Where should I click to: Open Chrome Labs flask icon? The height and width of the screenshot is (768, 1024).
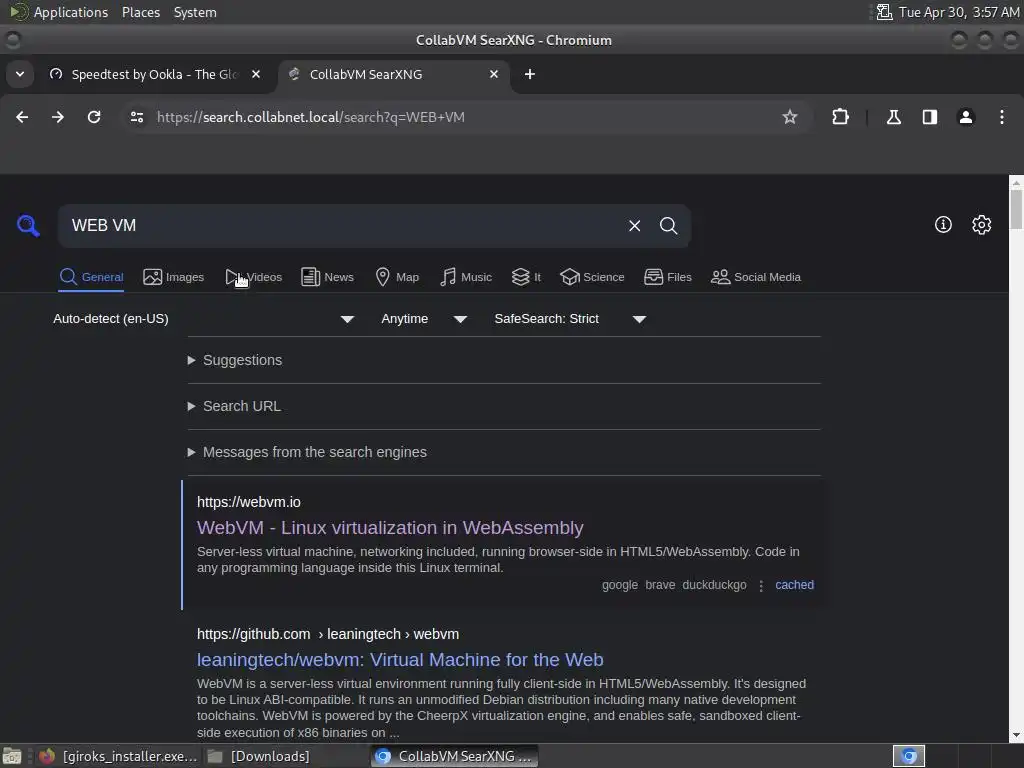pyautogui.click(x=893, y=117)
